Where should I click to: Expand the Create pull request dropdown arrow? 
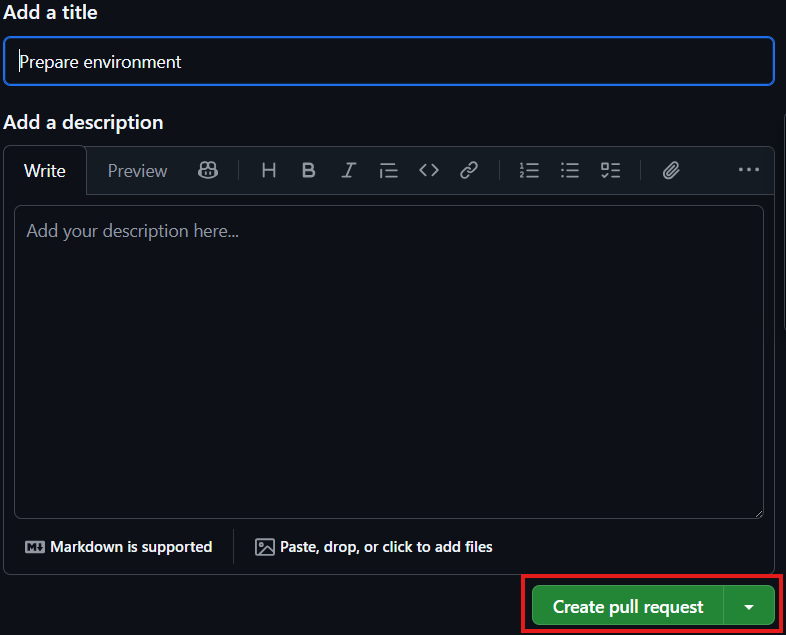click(749, 607)
